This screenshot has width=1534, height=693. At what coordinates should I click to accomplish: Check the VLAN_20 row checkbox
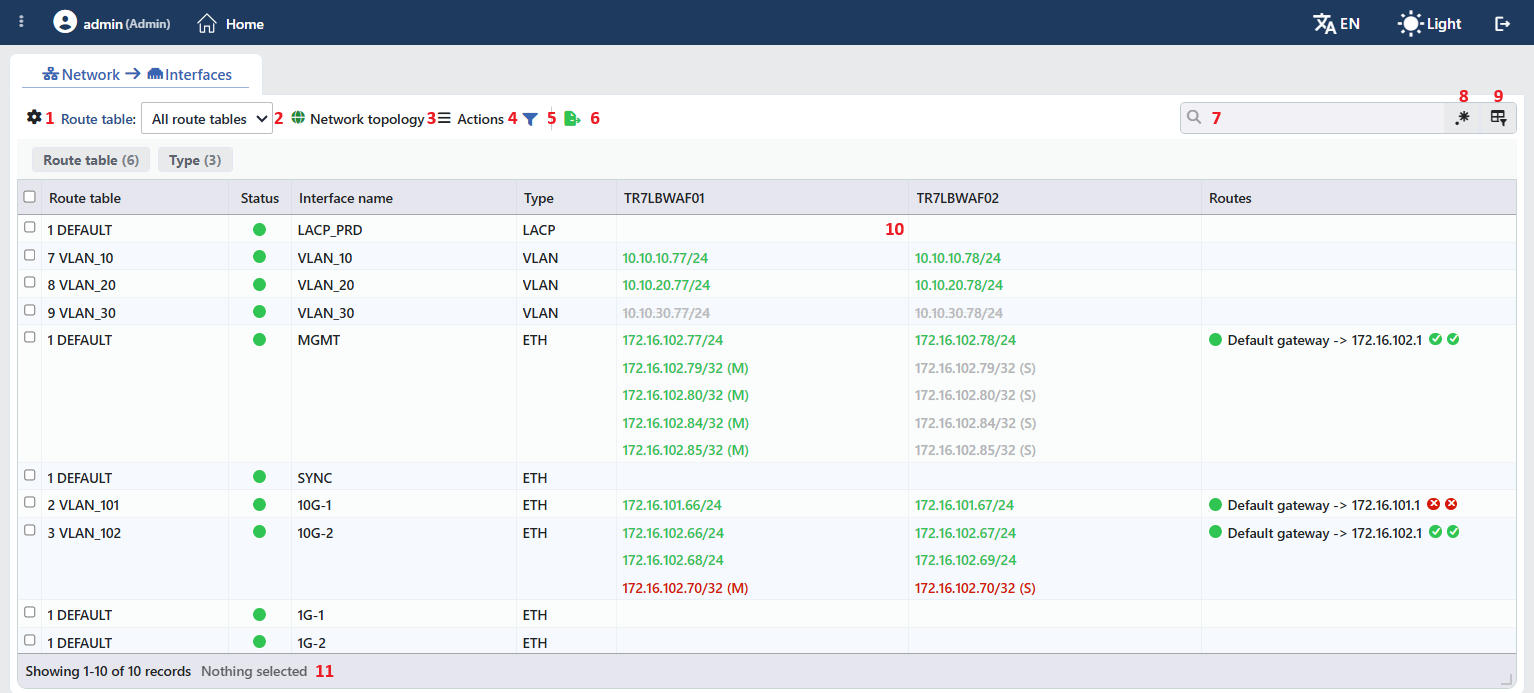[x=29, y=283]
